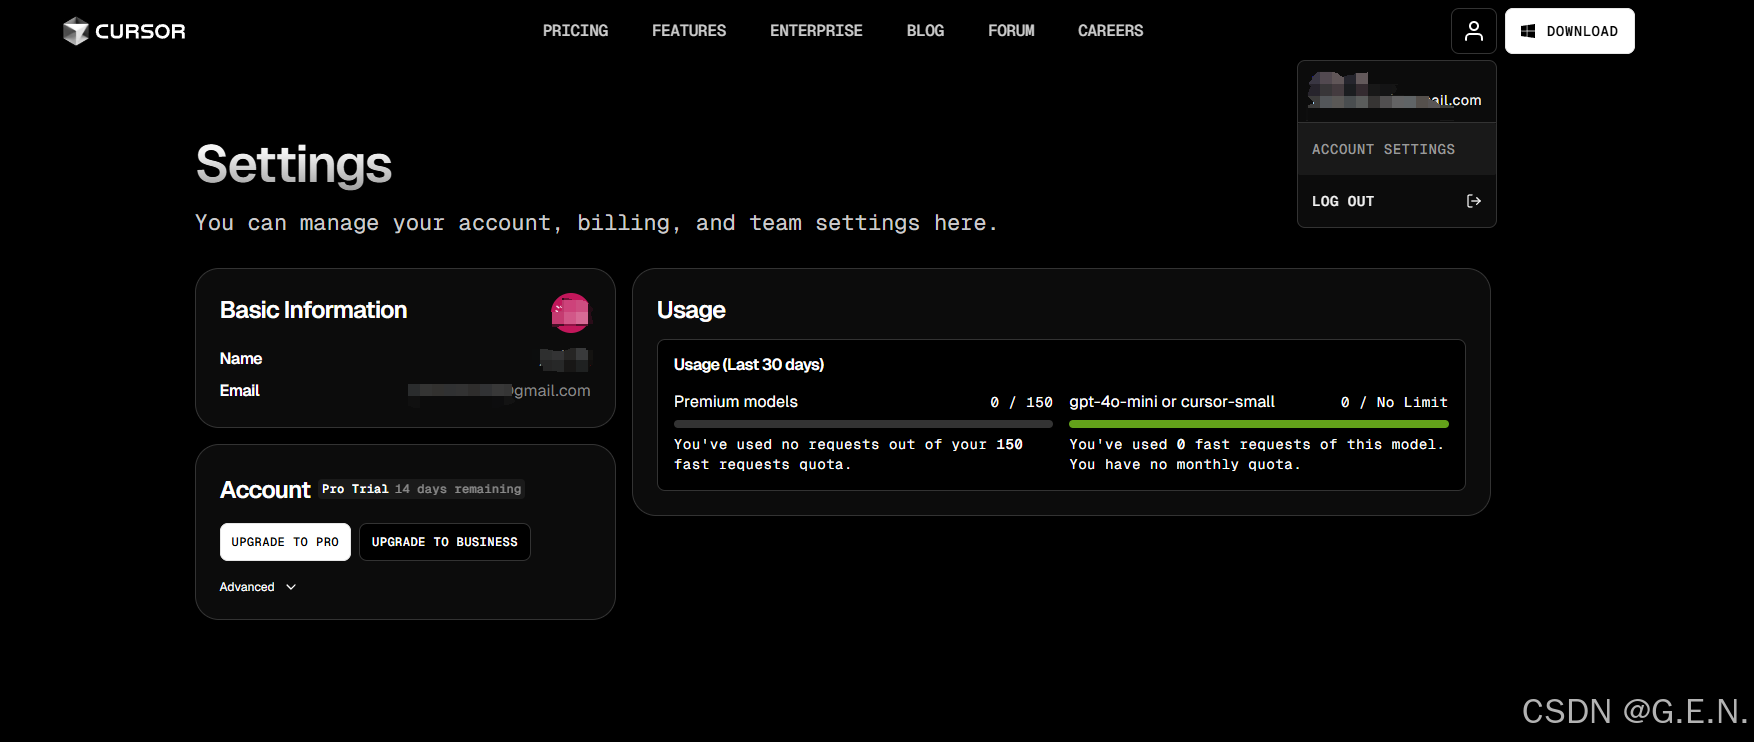Screen dimensions: 1754x742
Task: Click the Account heading
Action: pos(265,490)
